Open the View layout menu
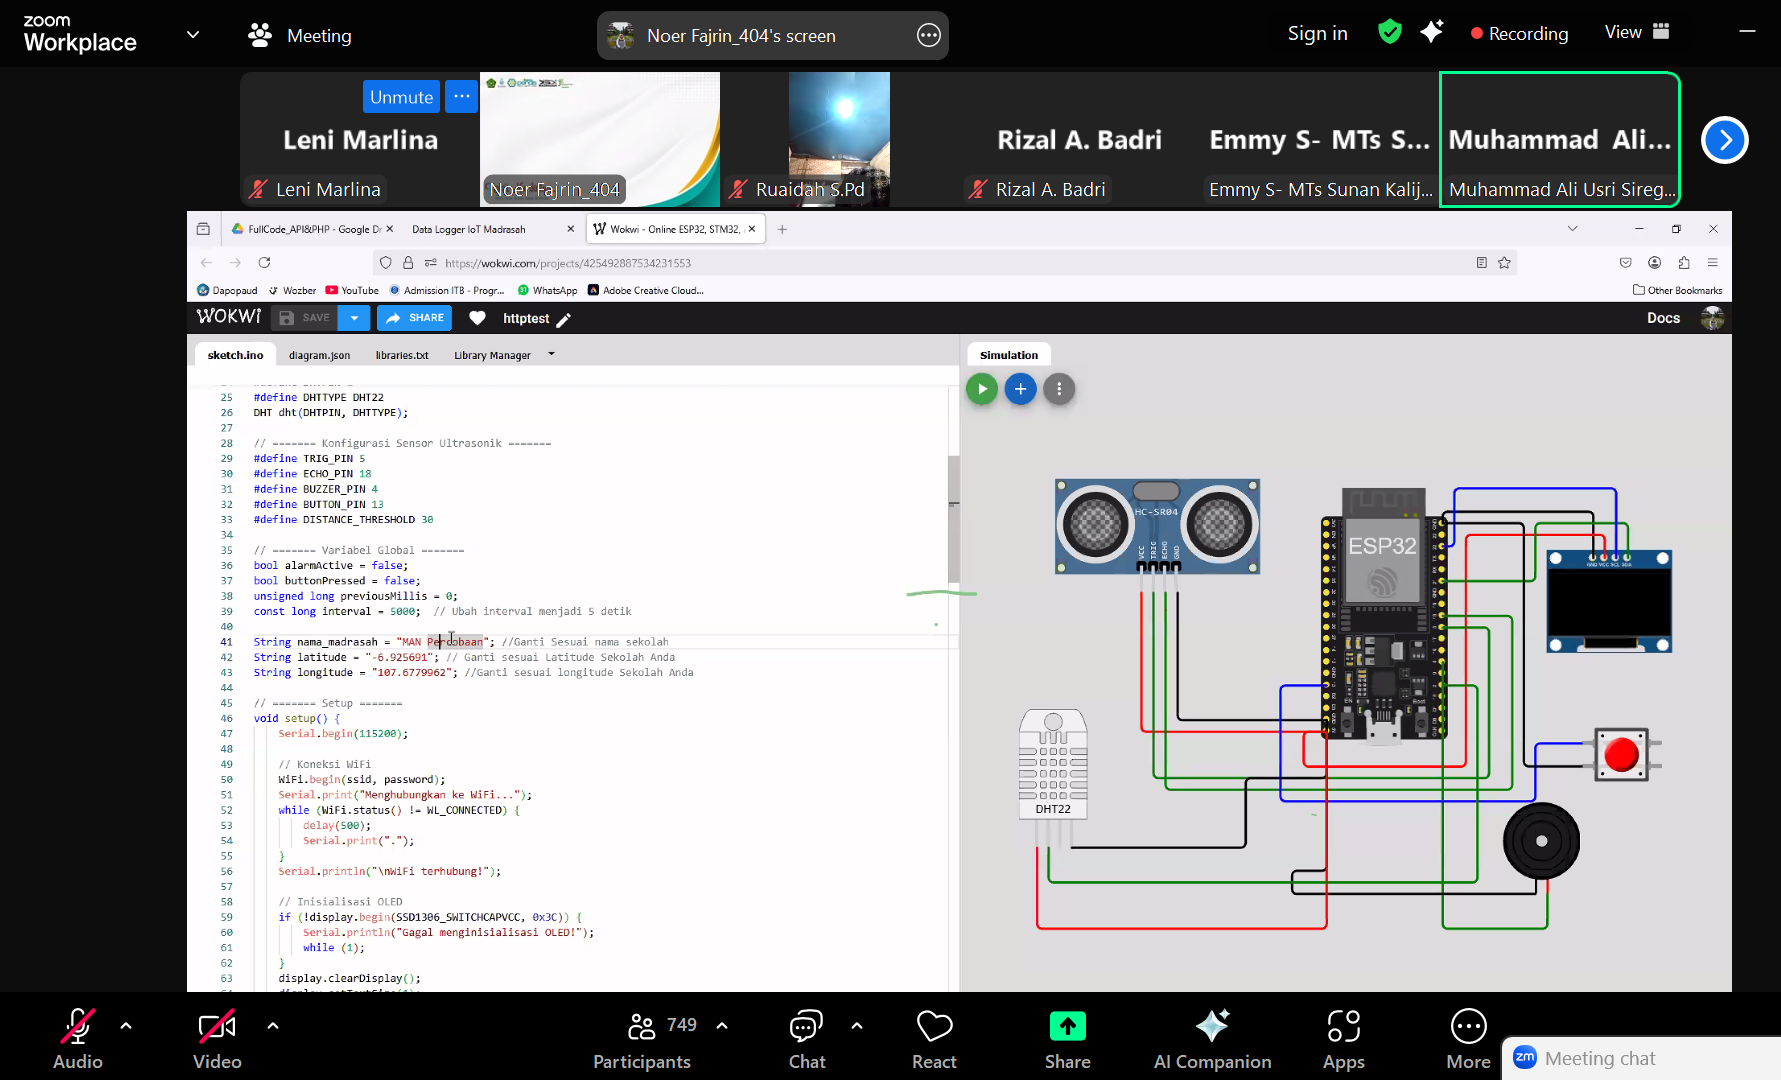 pos(1637,32)
